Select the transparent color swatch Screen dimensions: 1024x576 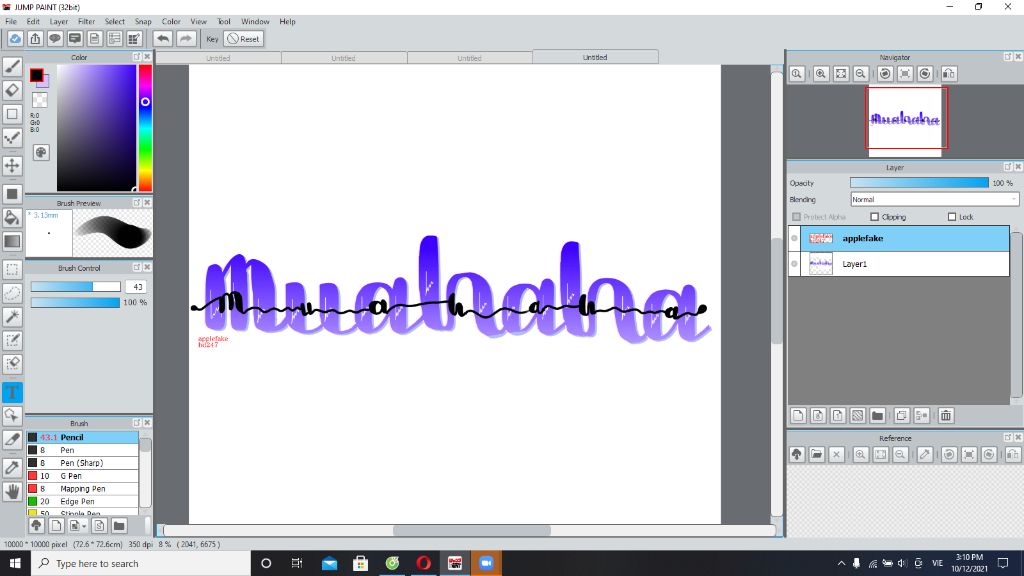click(x=40, y=100)
